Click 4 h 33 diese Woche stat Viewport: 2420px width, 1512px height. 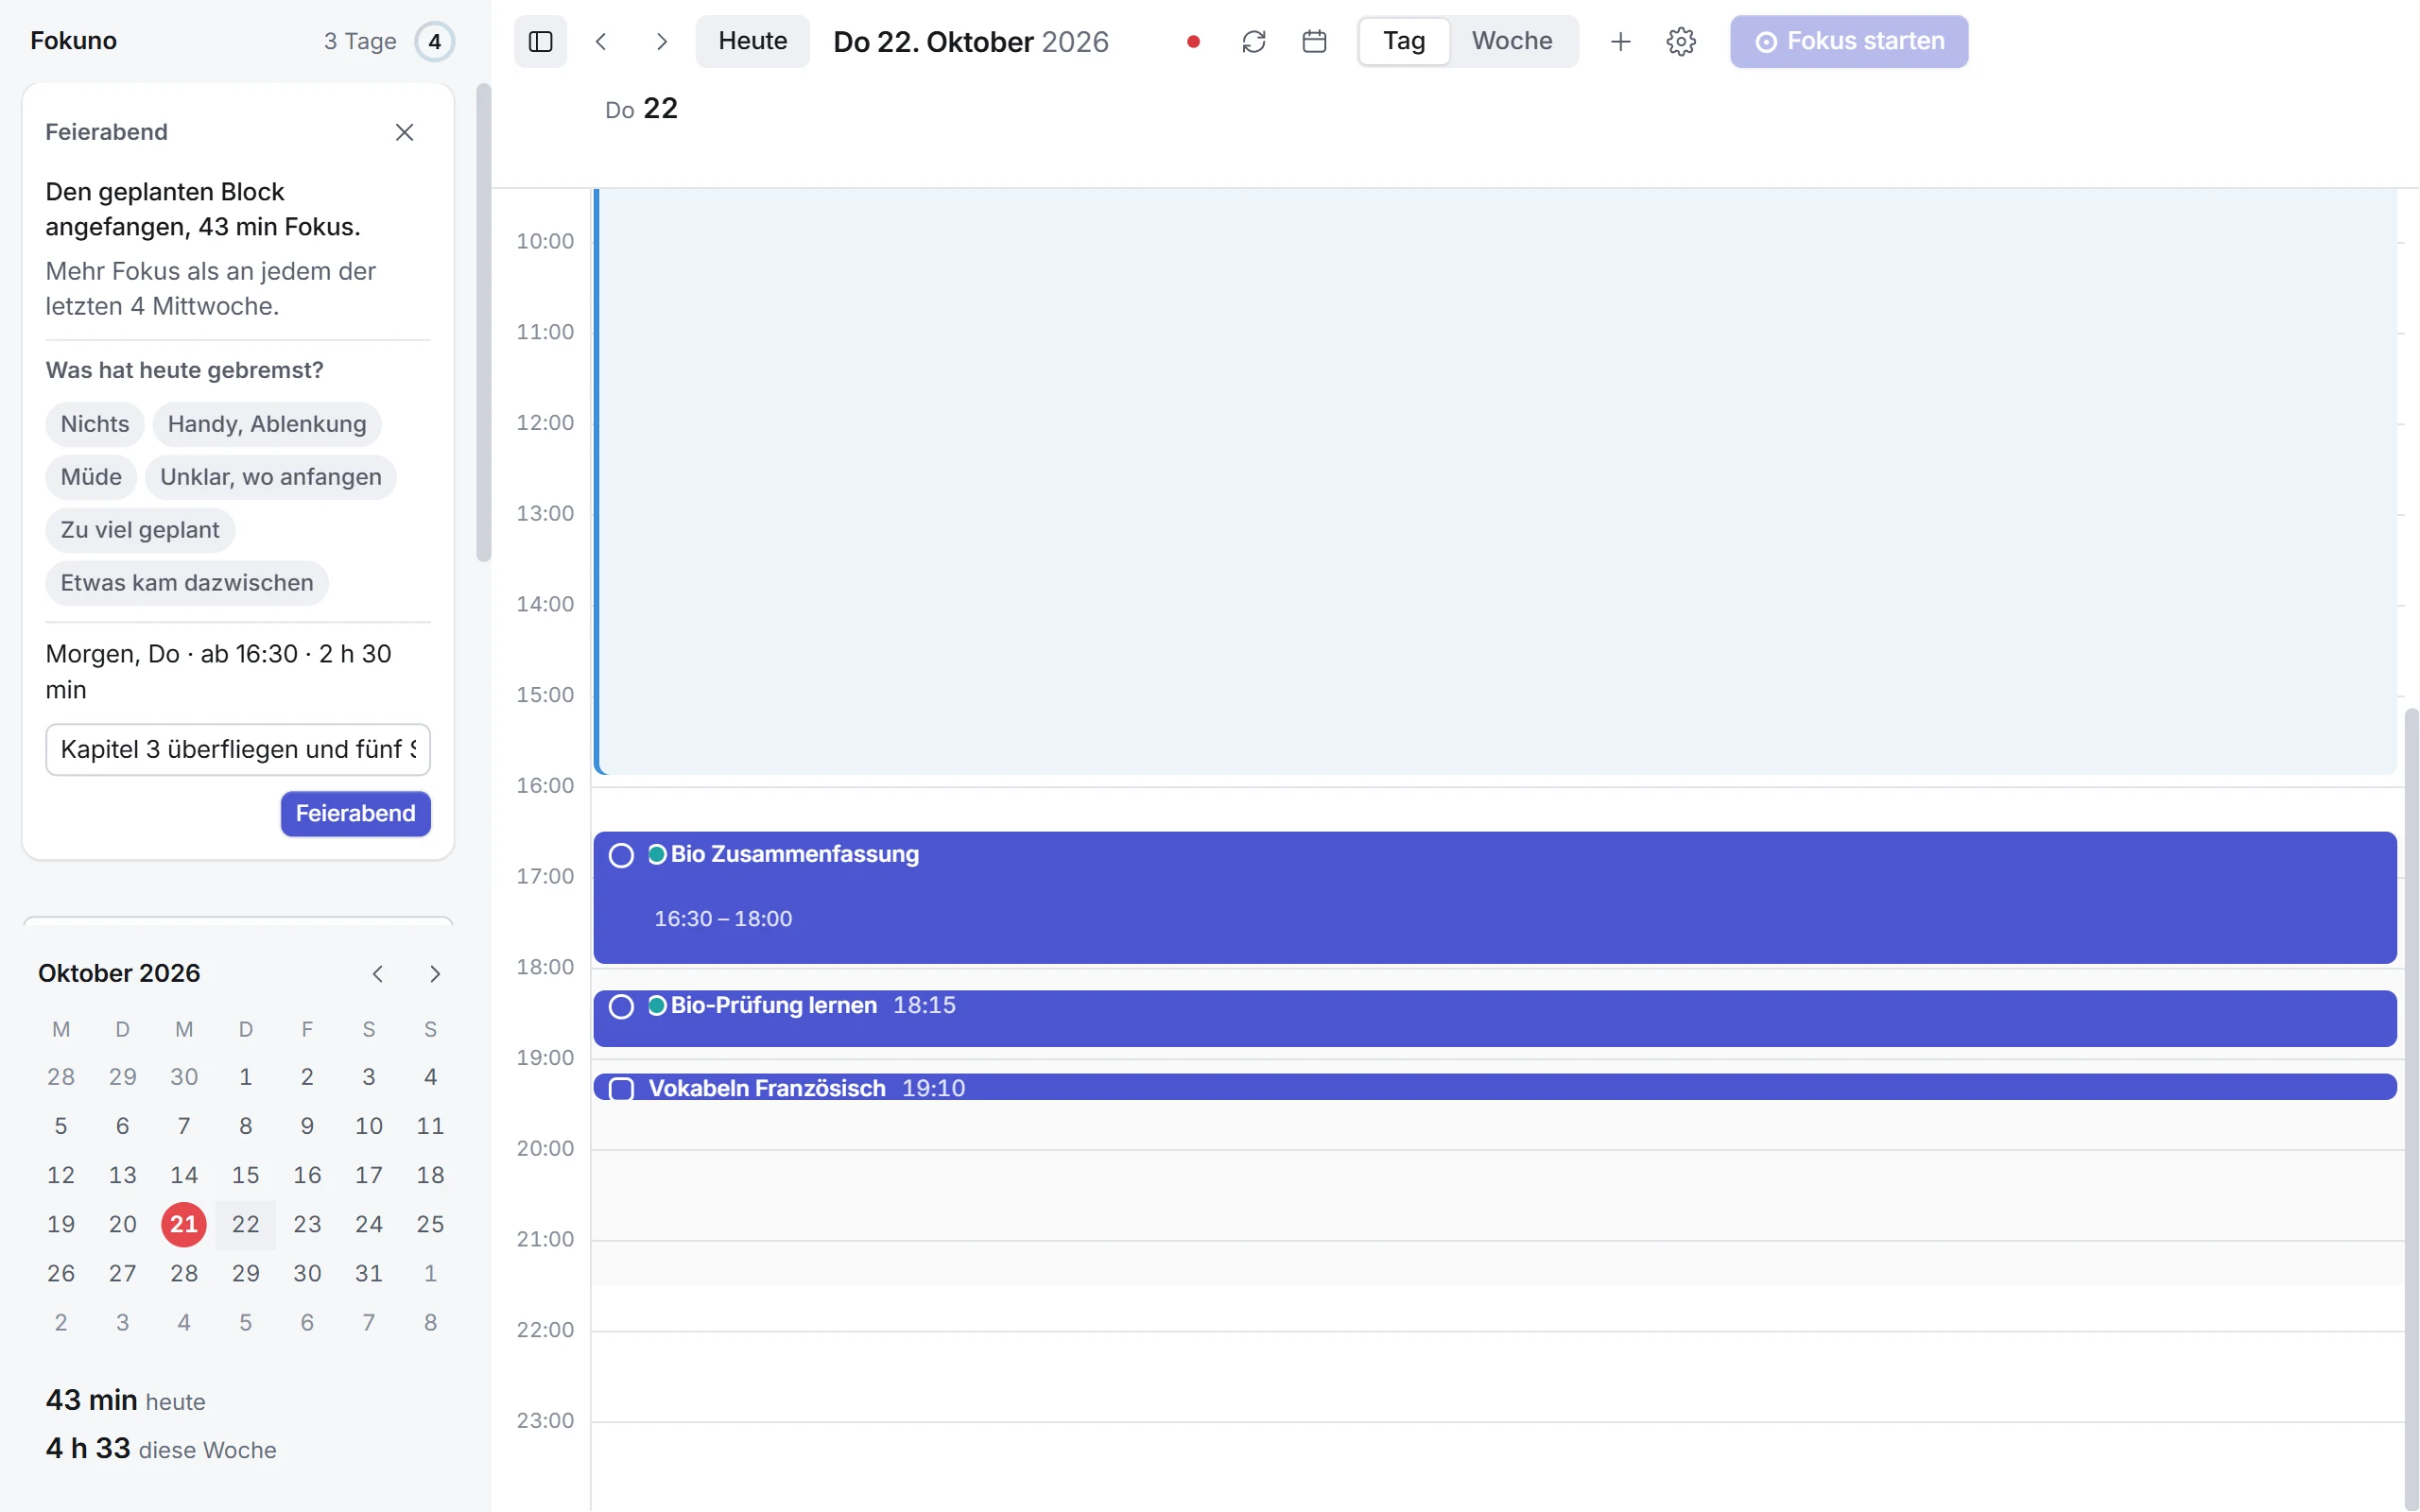point(161,1448)
